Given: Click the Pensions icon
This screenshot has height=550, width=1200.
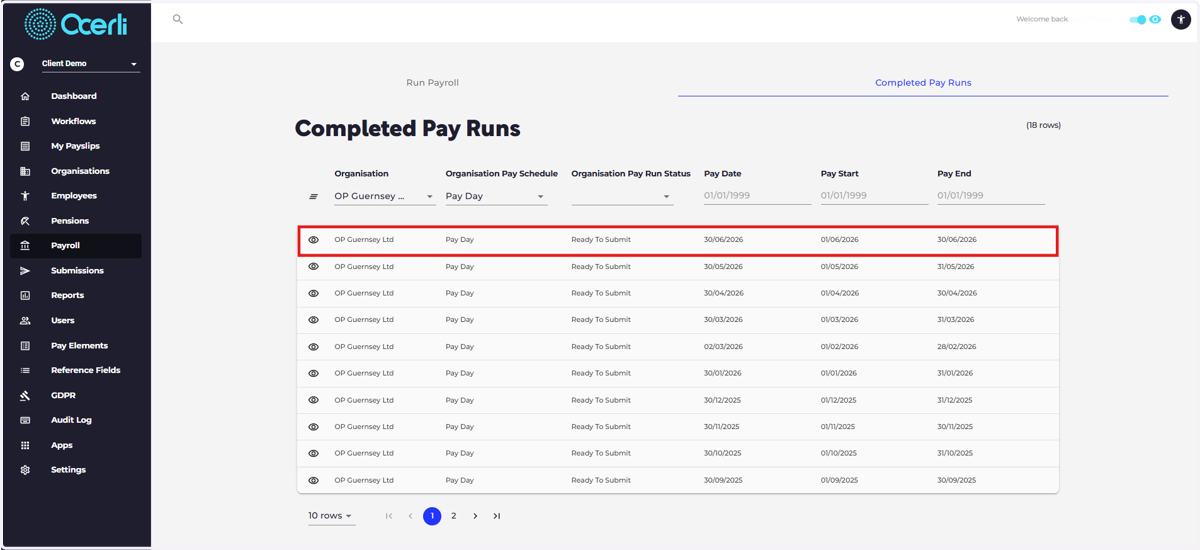Looking at the screenshot, I should (25, 221).
